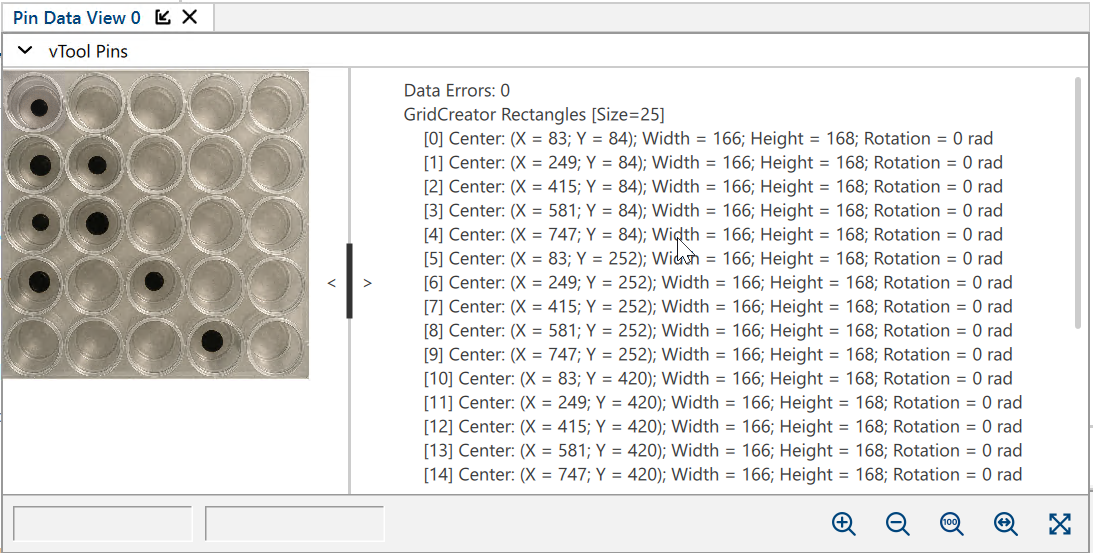Collapse image pane with left arrow
The height and width of the screenshot is (553, 1093).
[x=331, y=283]
